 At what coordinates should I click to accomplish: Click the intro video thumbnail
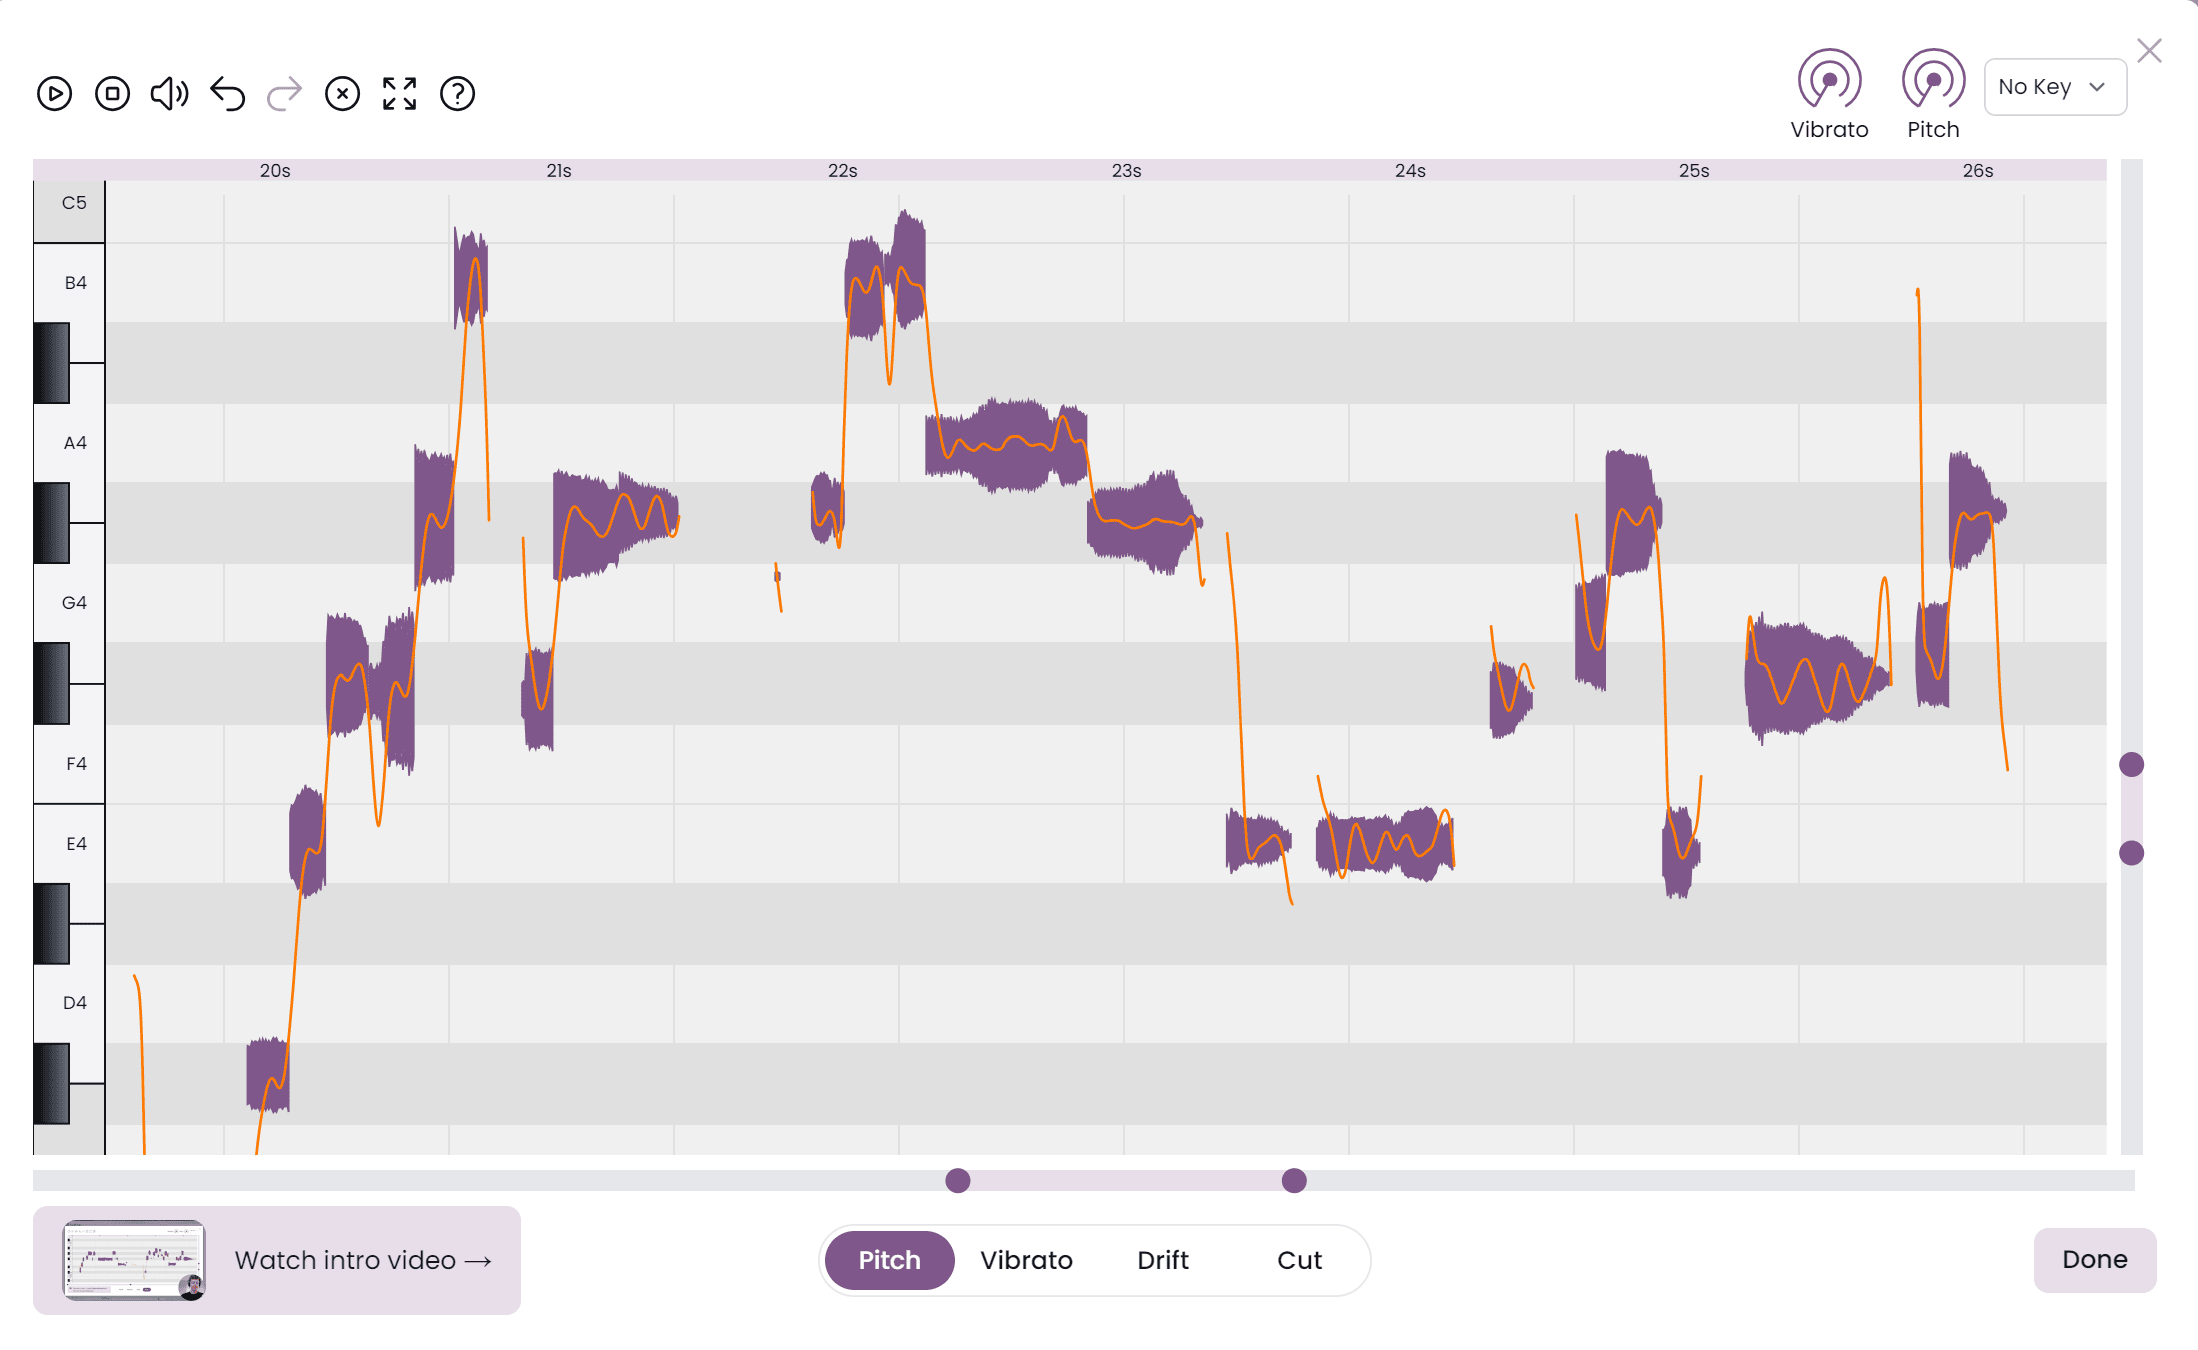(x=134, y=1260)
